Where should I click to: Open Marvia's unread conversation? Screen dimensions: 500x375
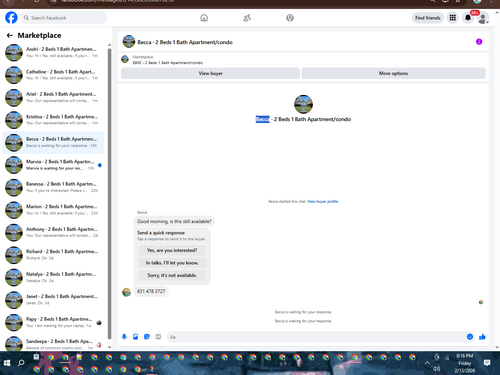(x=53, y=165)
